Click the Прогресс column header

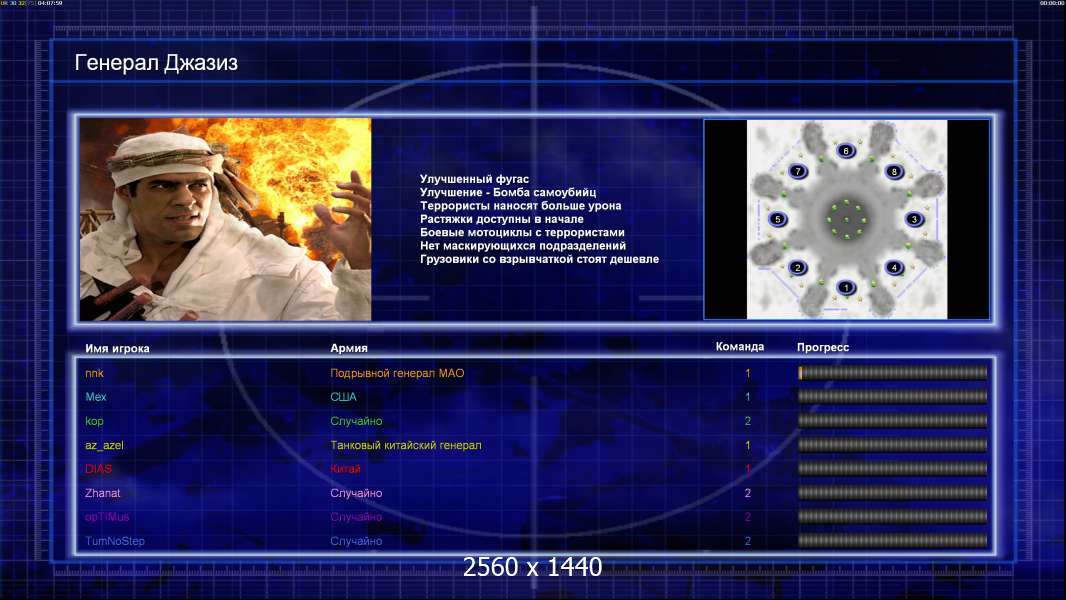(823, 348)
